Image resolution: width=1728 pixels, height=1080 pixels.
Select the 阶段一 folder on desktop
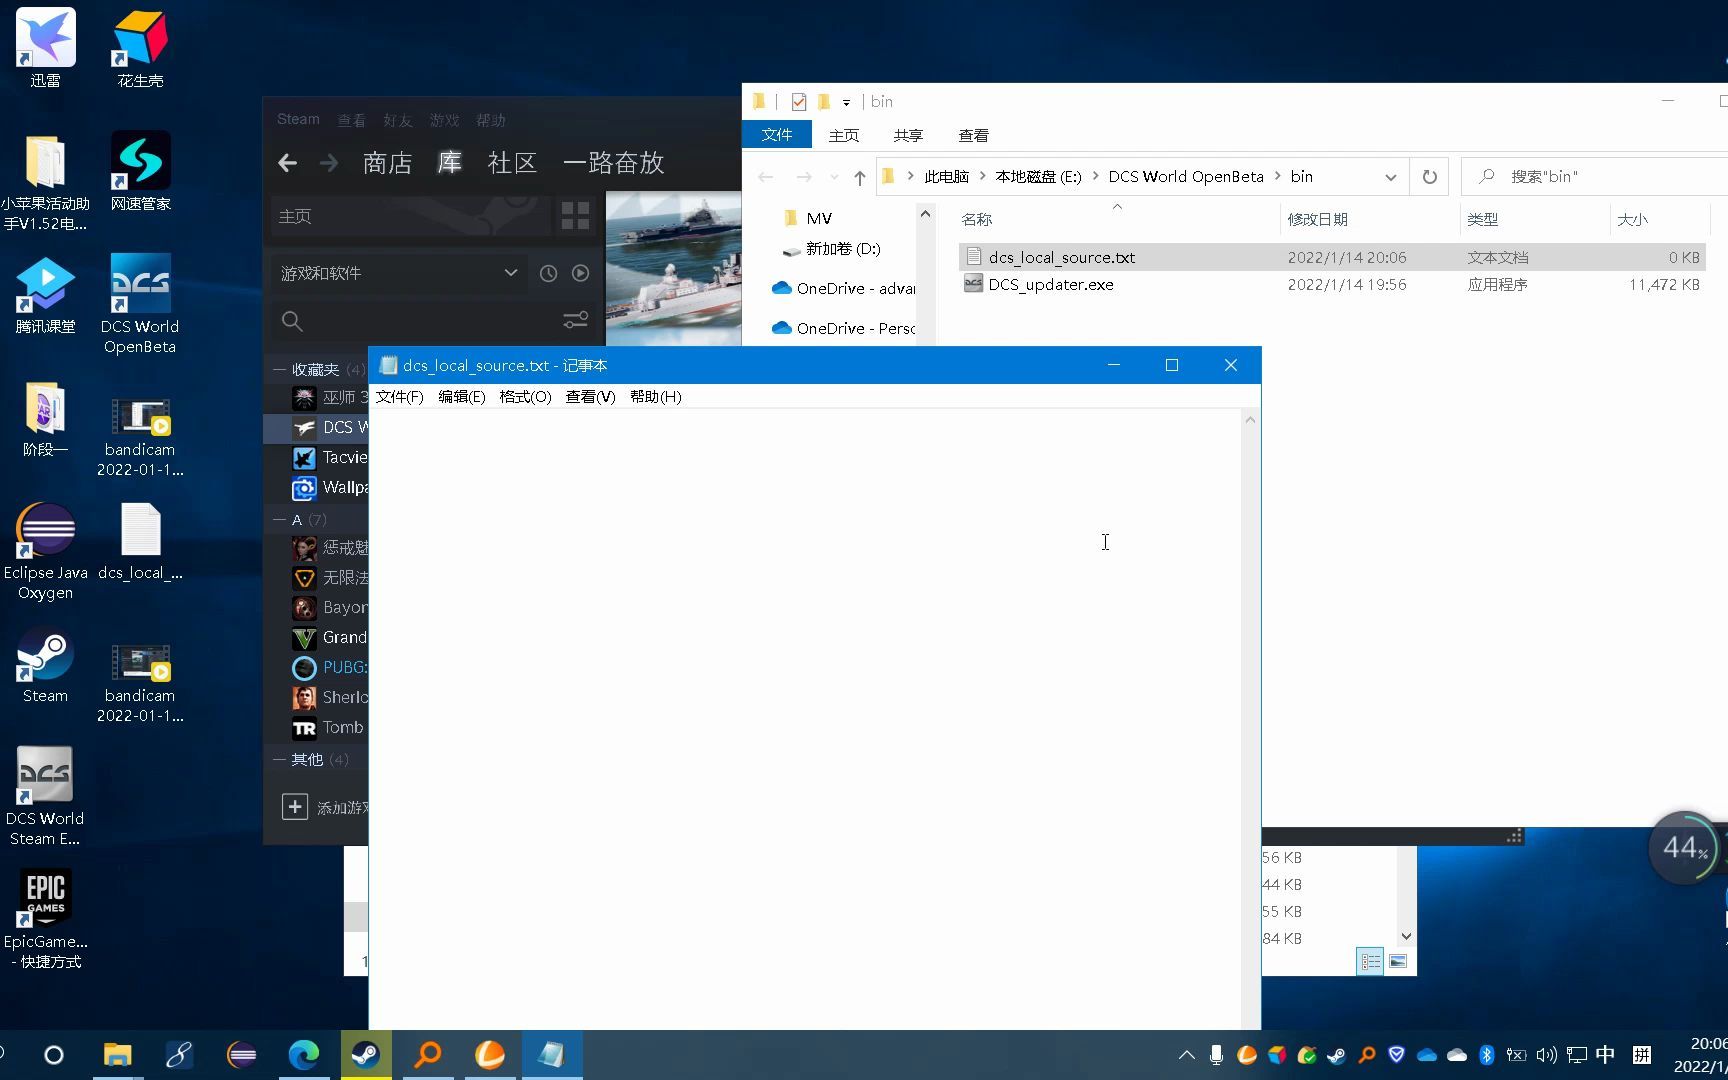(x=45, y=418)
